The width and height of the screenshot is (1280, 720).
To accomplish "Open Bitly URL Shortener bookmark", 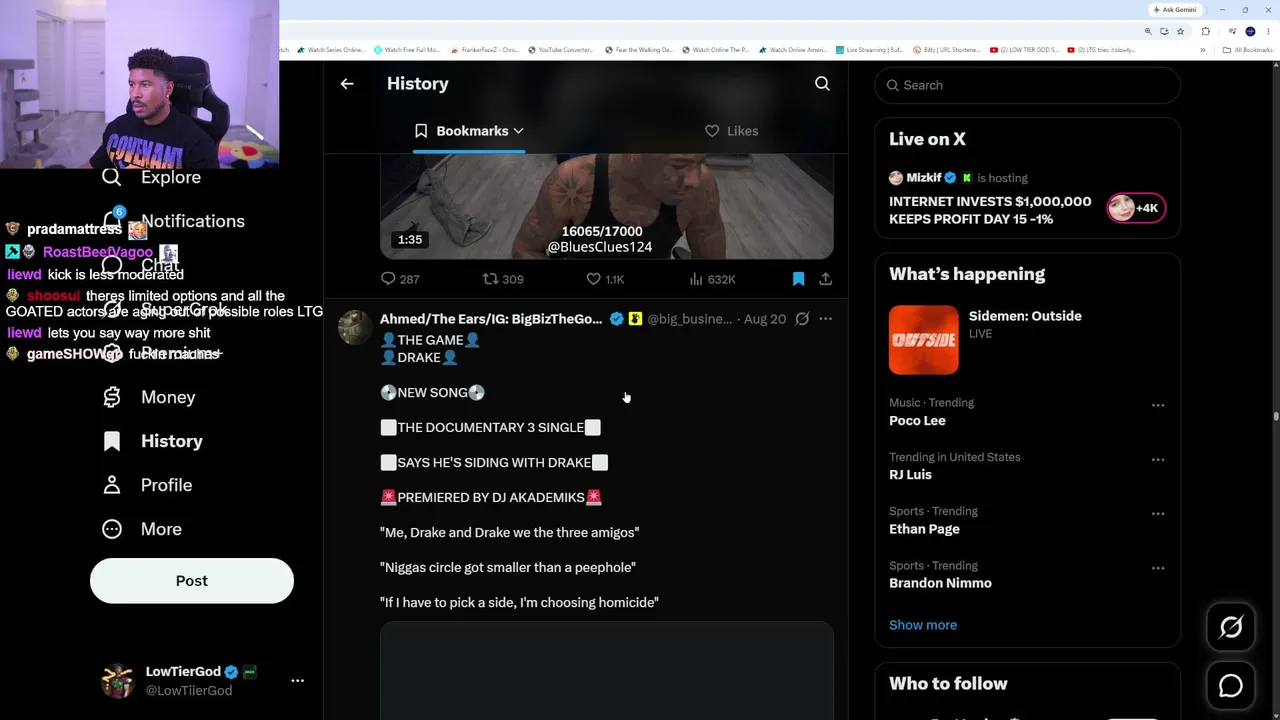I will (x=944, y=50).
